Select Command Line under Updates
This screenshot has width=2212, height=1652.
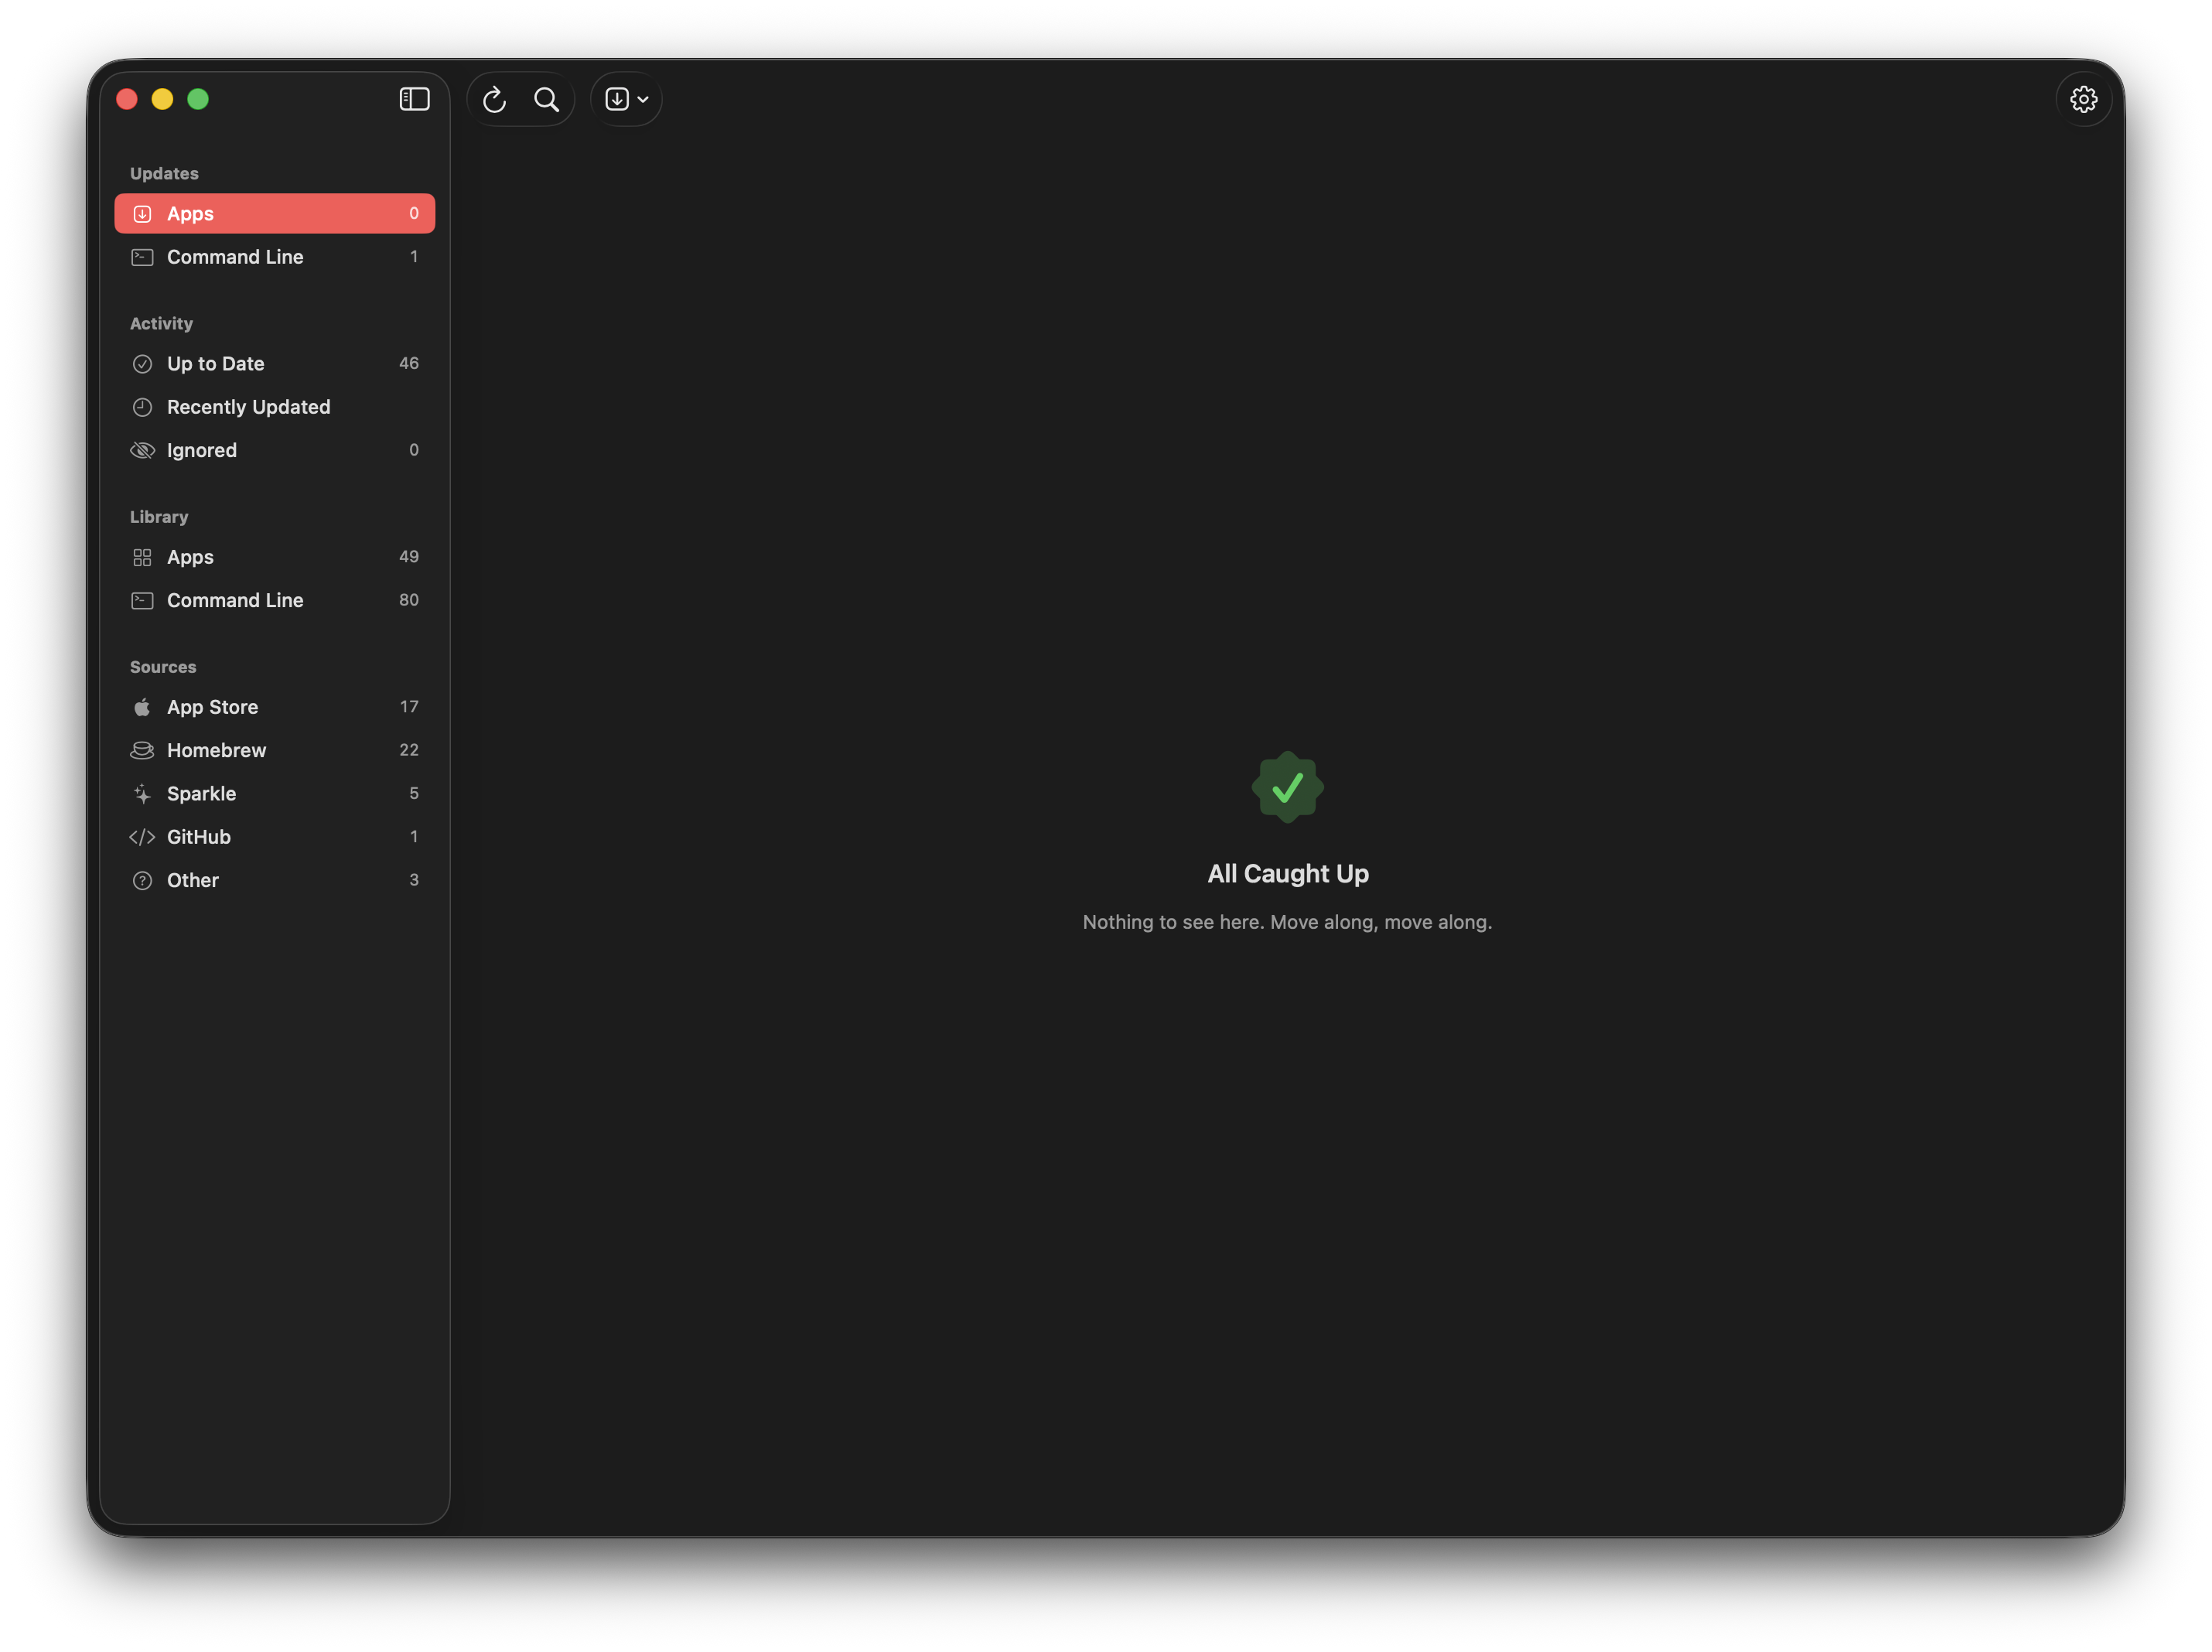(x=274, y=257)
